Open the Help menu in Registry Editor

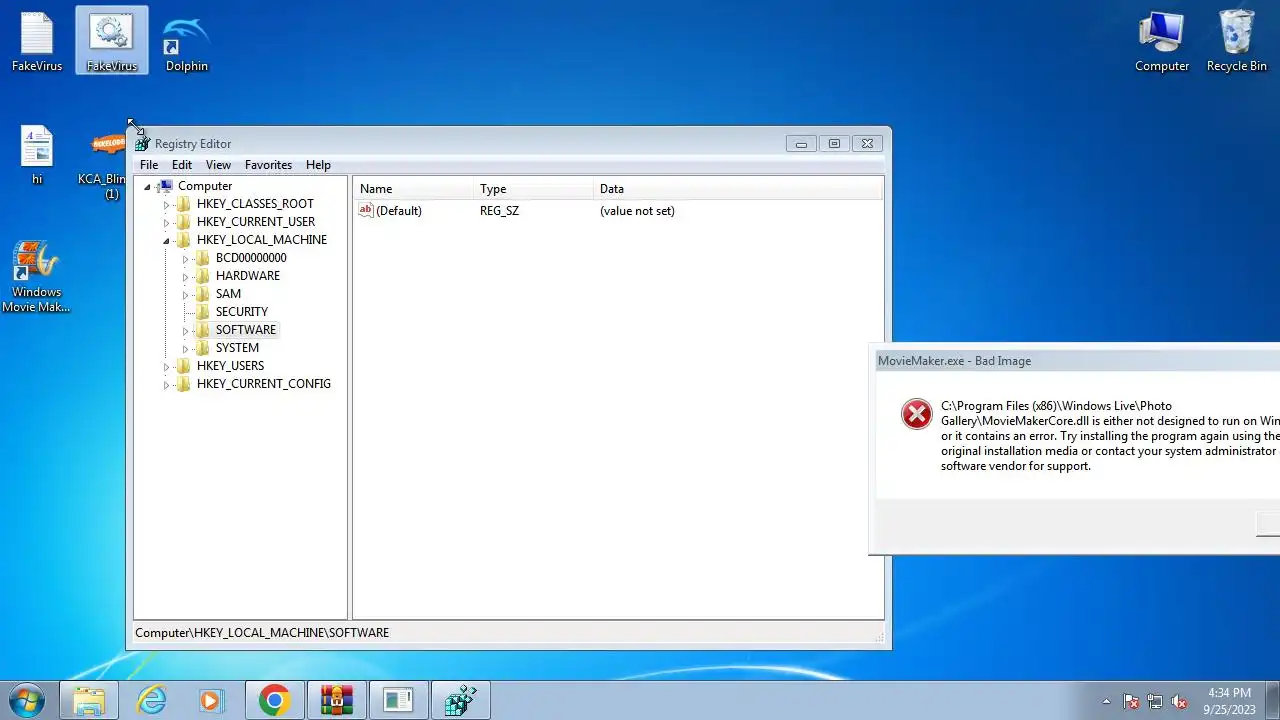[318, 165]
